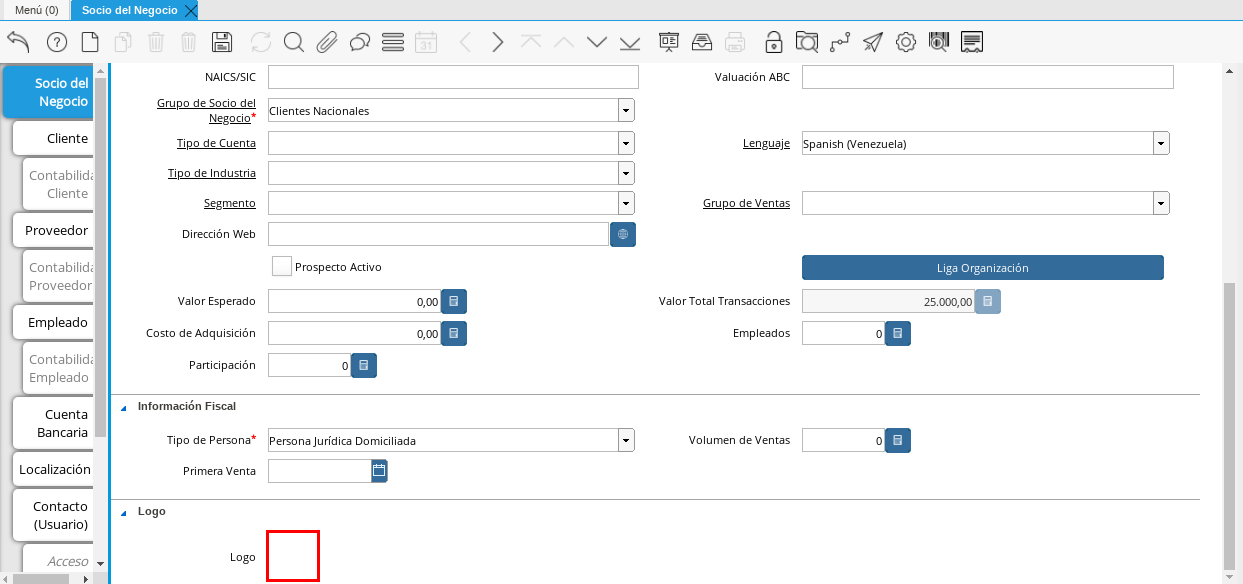Open calculator for Valor Esperado
This screenshot has width=1243, height=584.
pos(454,302)
